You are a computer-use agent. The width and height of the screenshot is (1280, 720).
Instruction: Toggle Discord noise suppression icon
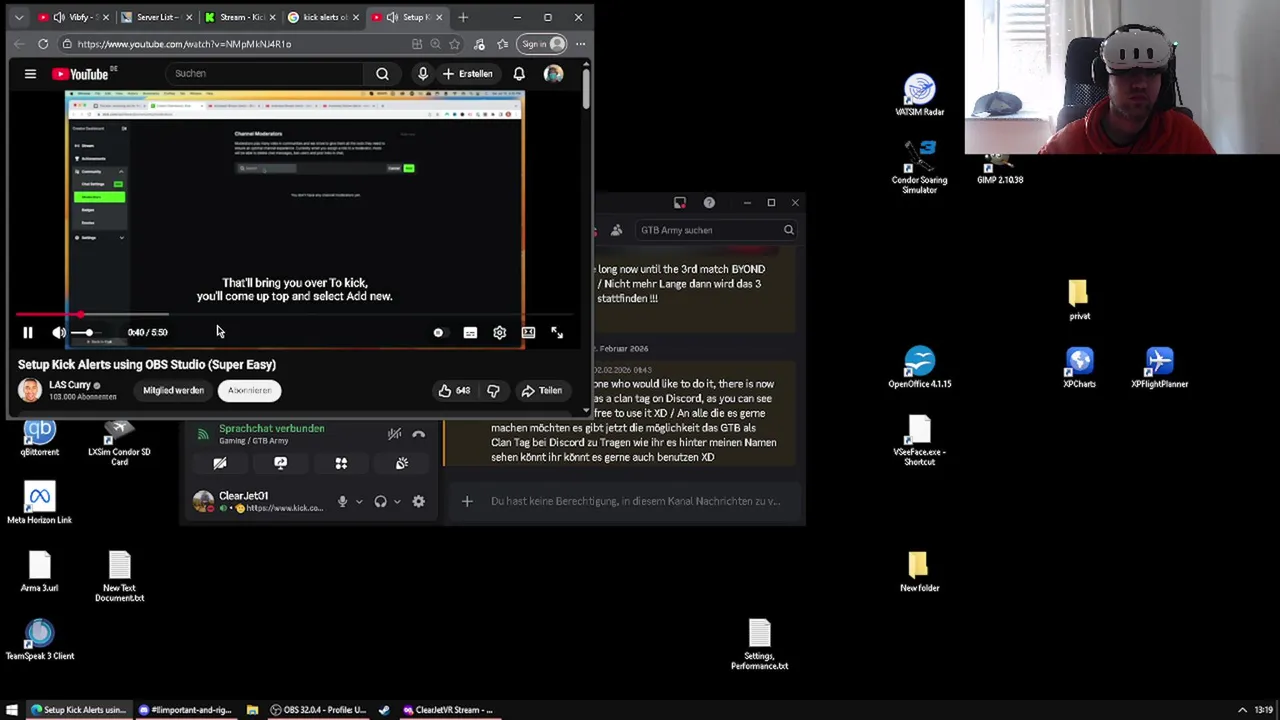tap(394, 434)
